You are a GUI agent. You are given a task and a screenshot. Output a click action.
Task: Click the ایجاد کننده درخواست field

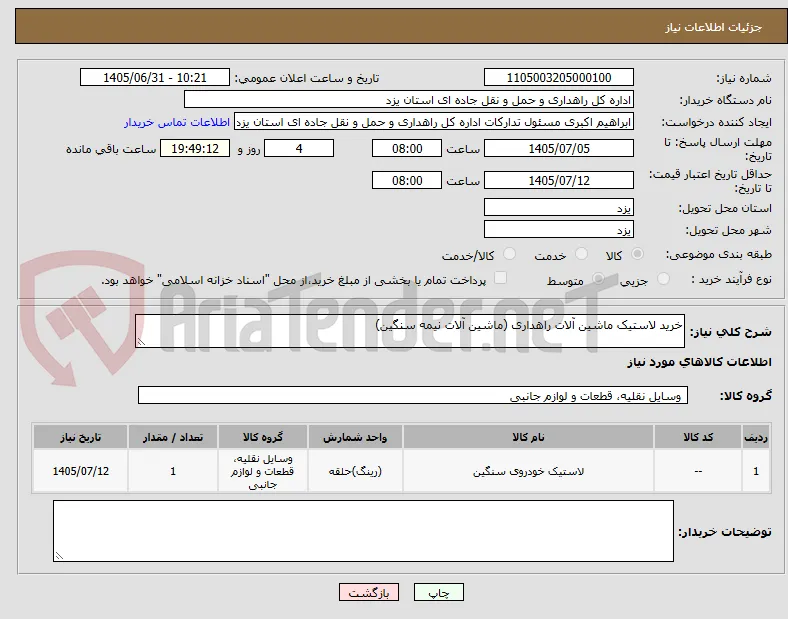434,122
